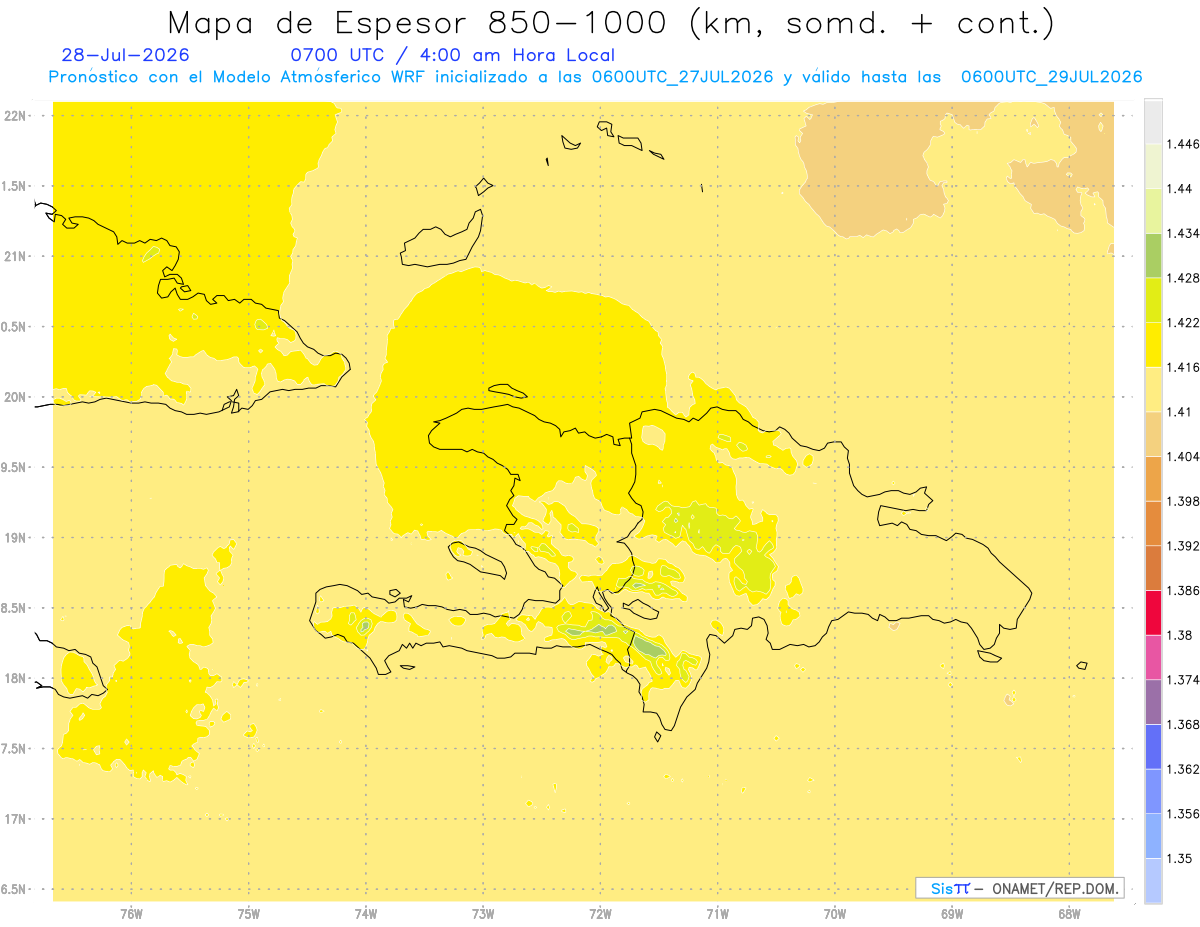1200x927 pixels.
Task: Click the legend value '1.35'
Action: [1179, 859]
